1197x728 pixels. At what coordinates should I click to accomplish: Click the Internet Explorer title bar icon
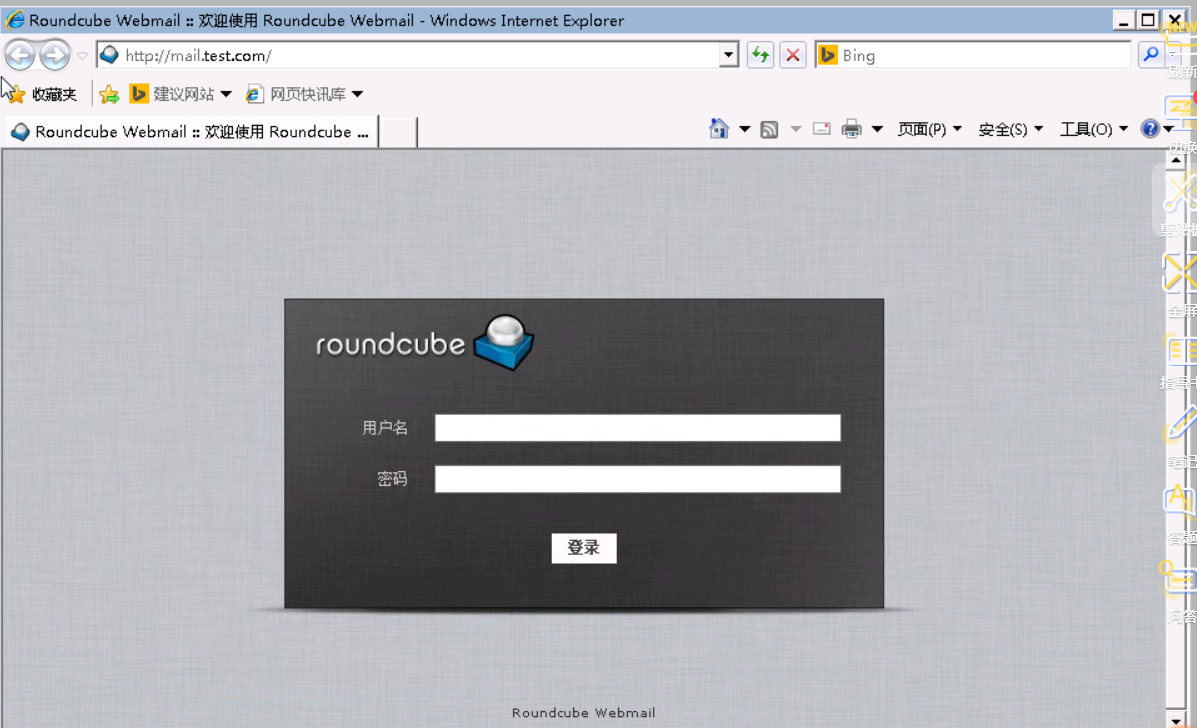tap(15, 20)
